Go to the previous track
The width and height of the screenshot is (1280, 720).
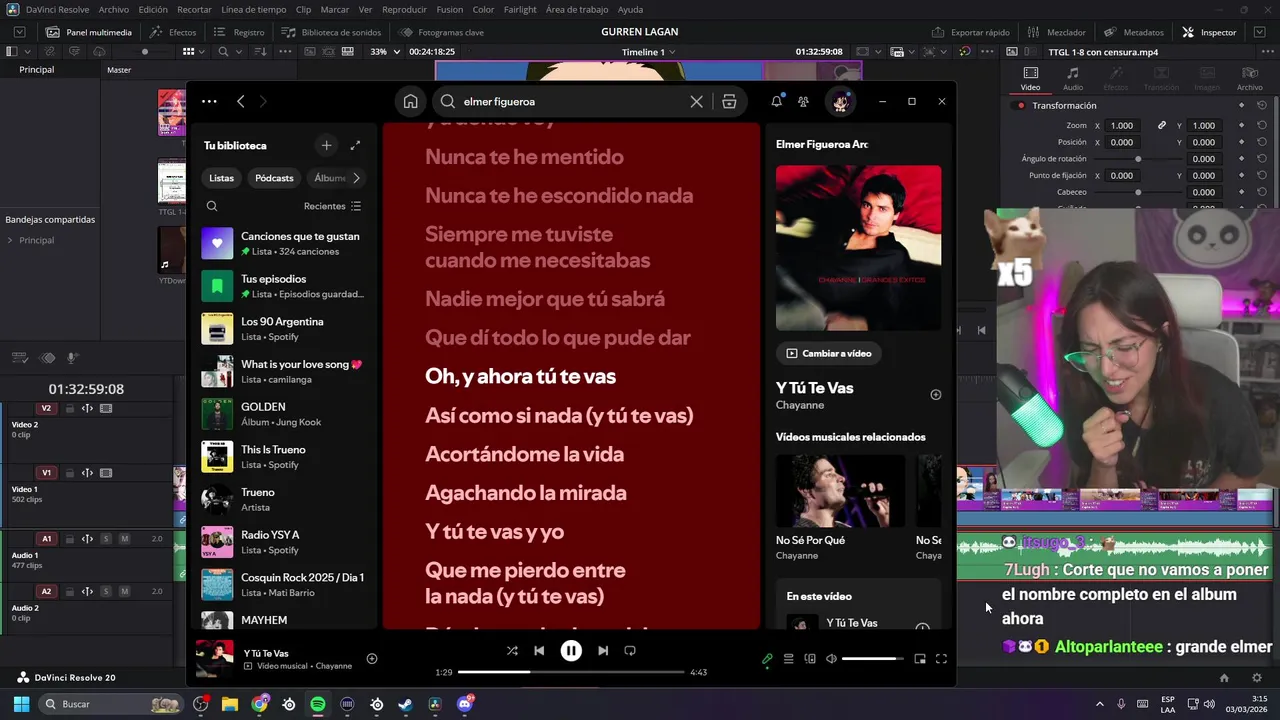539,650
